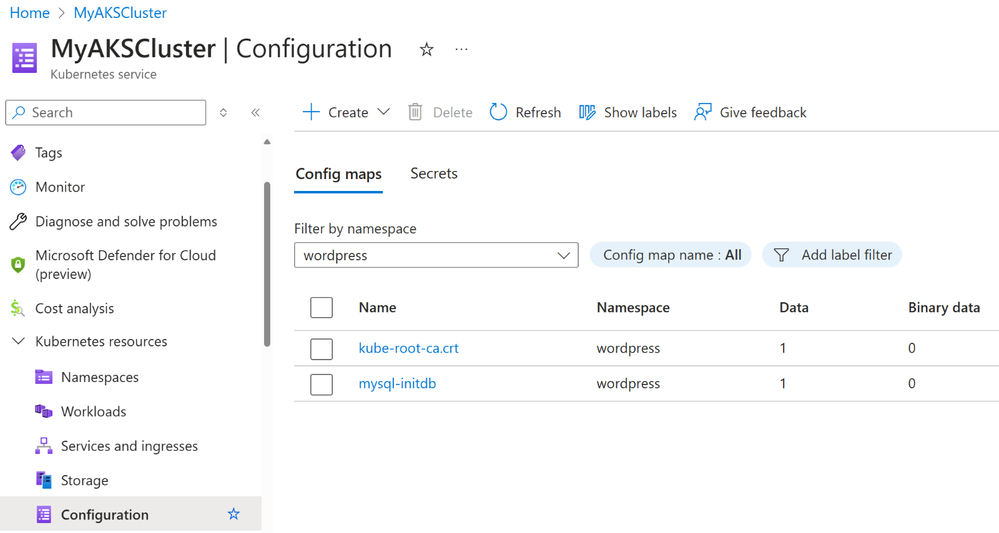
Task: Click the sidebar scroll up arrow
Action: tap(267, 142)
